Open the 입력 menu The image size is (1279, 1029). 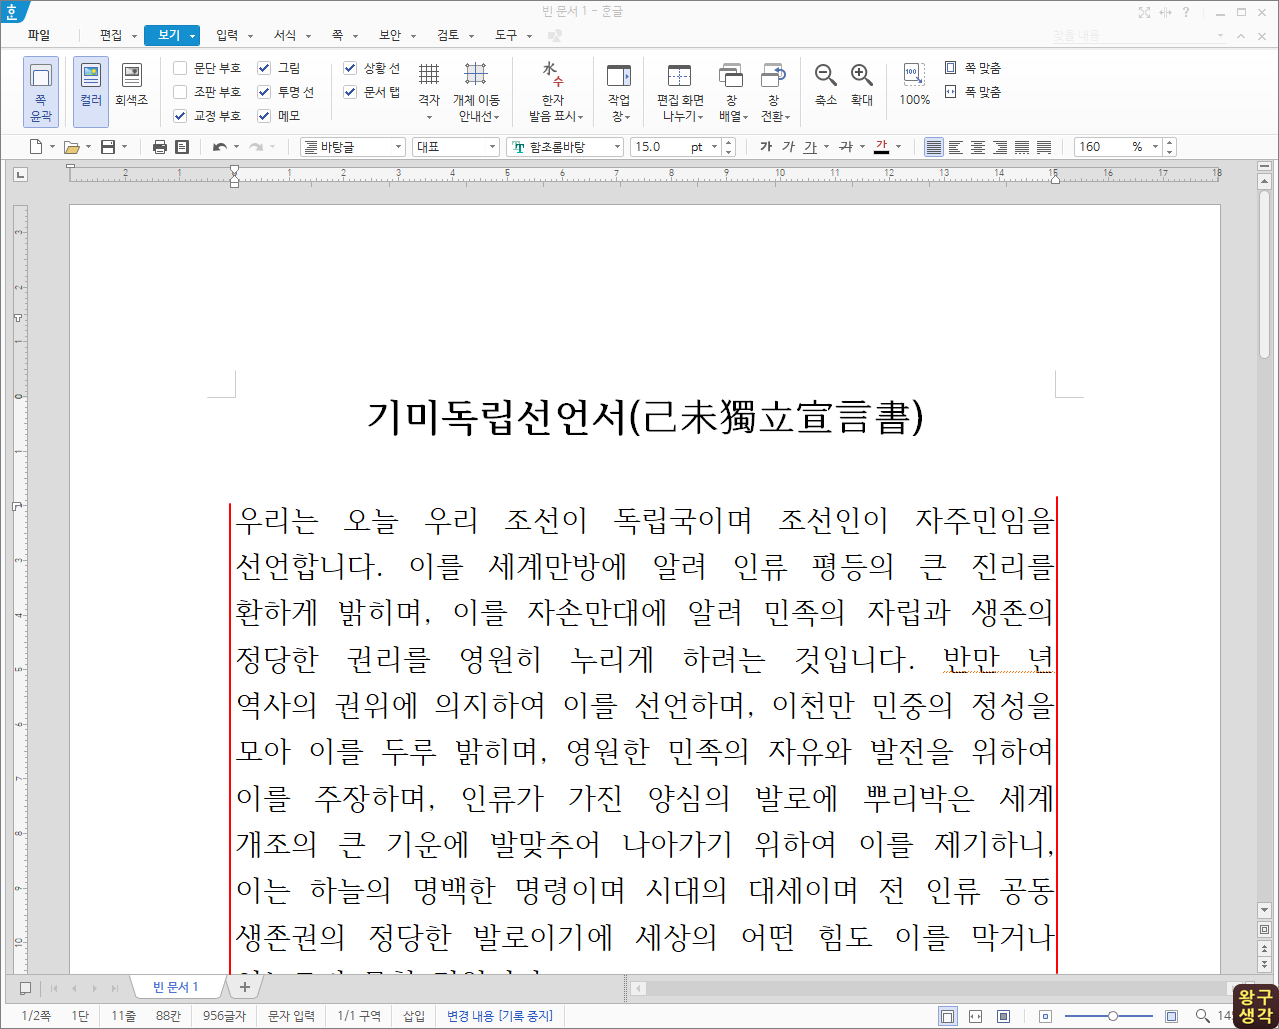[x=227, y=35]
